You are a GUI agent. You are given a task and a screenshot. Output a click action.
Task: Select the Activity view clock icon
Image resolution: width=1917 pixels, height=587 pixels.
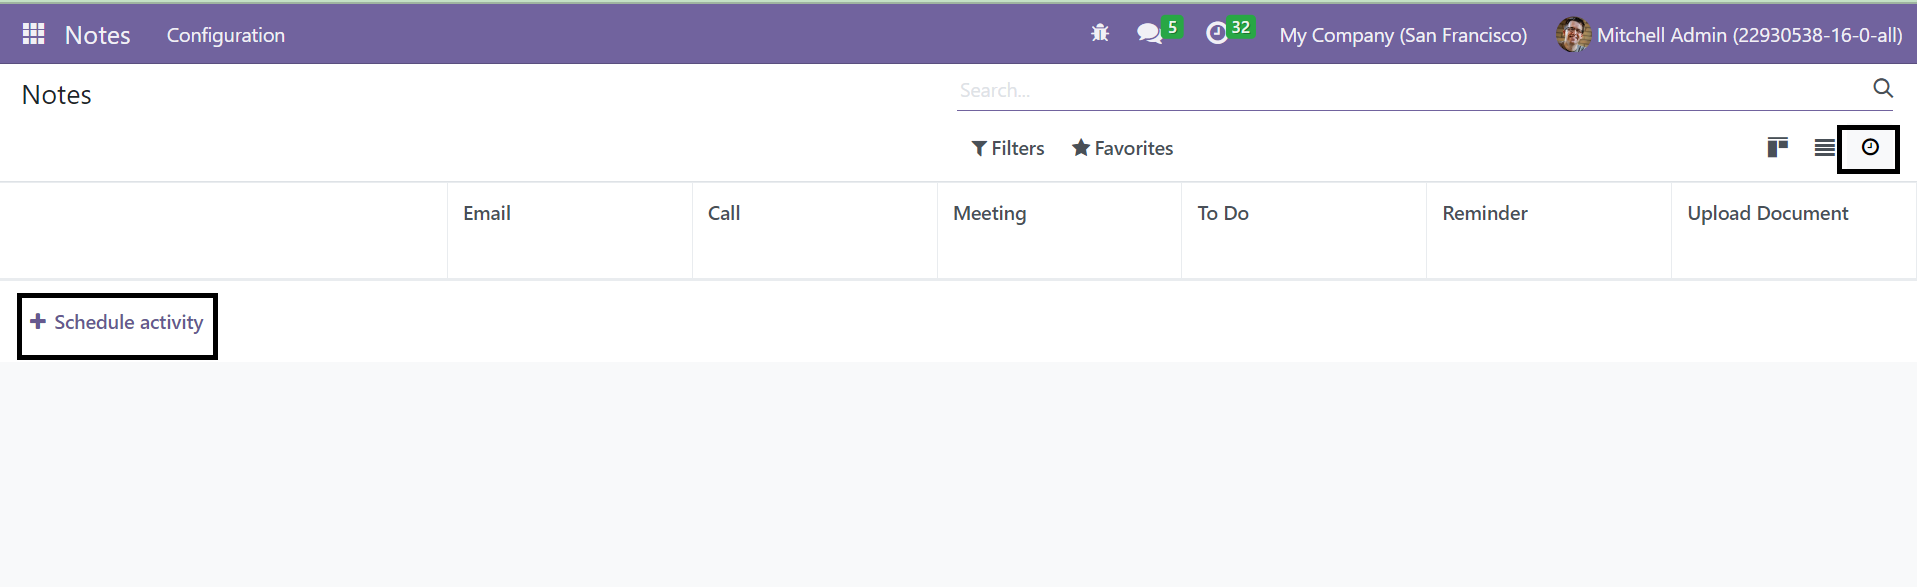coord(1870,148)
